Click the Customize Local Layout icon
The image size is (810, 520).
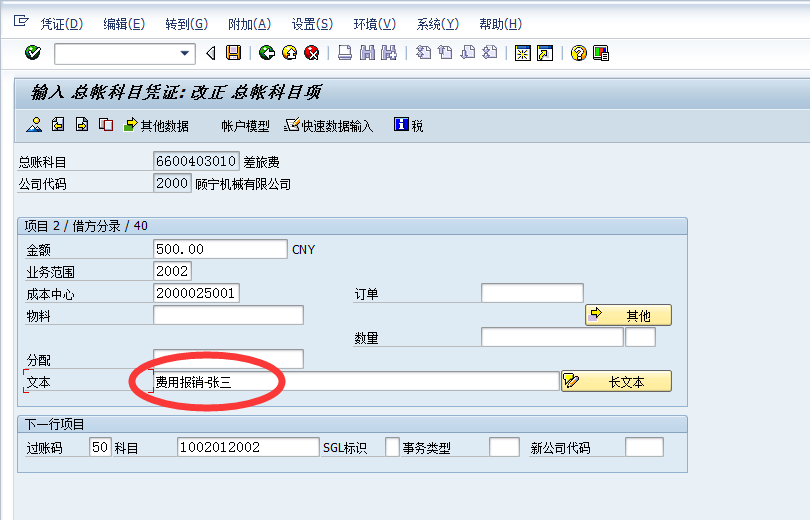point(601,53)
